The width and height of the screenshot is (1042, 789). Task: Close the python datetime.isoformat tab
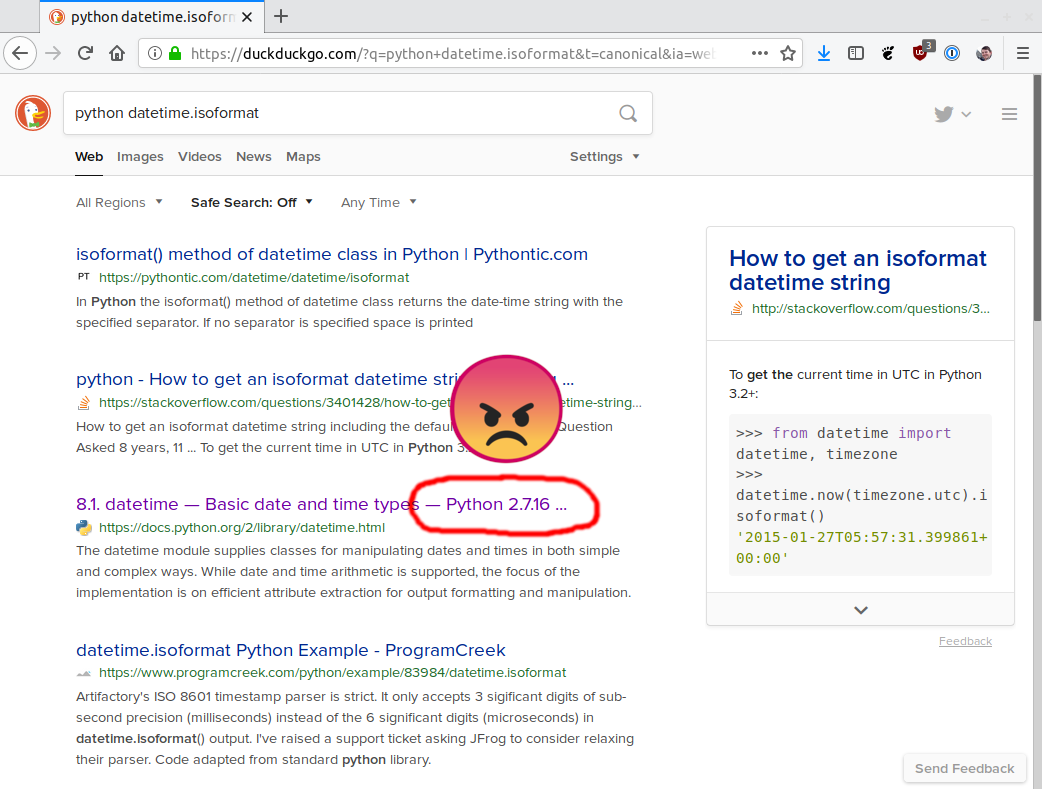247,17
